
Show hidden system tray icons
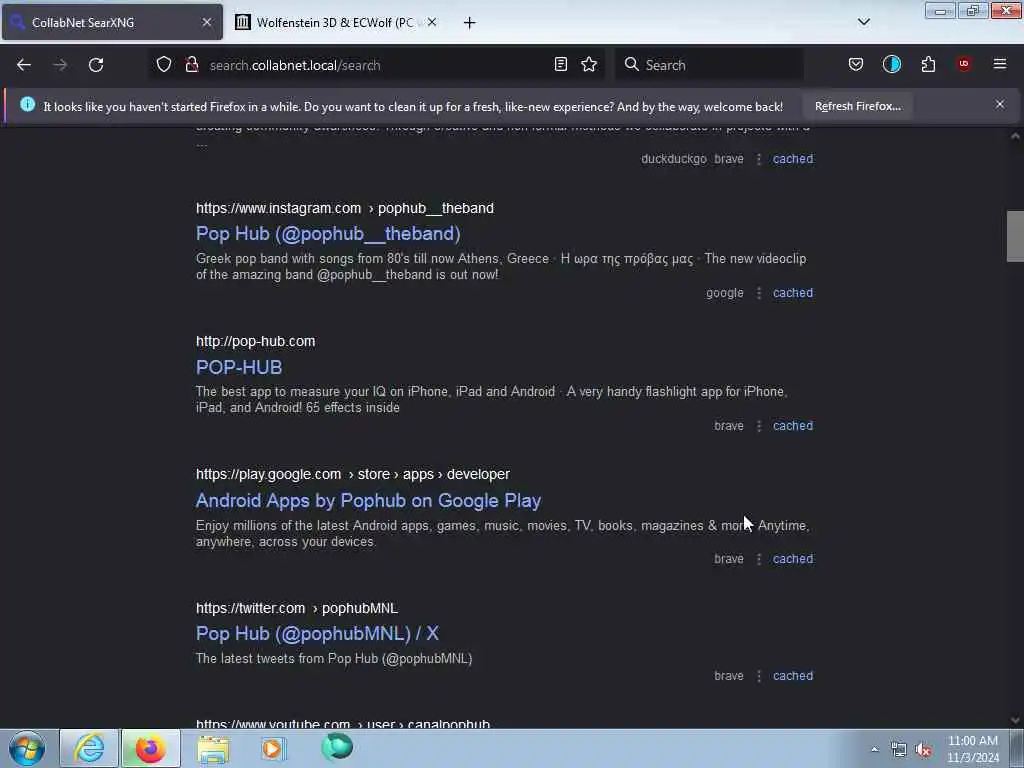874,749
